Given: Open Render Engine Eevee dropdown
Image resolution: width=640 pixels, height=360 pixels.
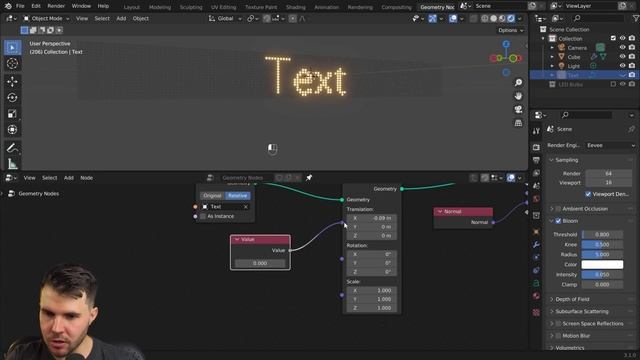Looking at the screenshot, I should 610,145.
